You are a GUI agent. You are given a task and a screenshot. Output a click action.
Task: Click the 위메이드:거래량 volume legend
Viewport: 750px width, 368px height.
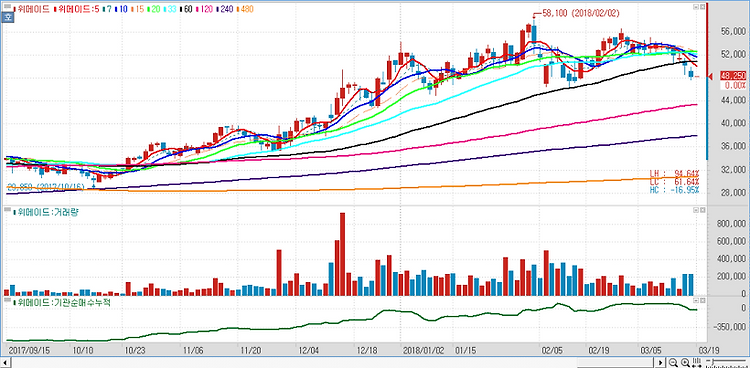[47, 212]
